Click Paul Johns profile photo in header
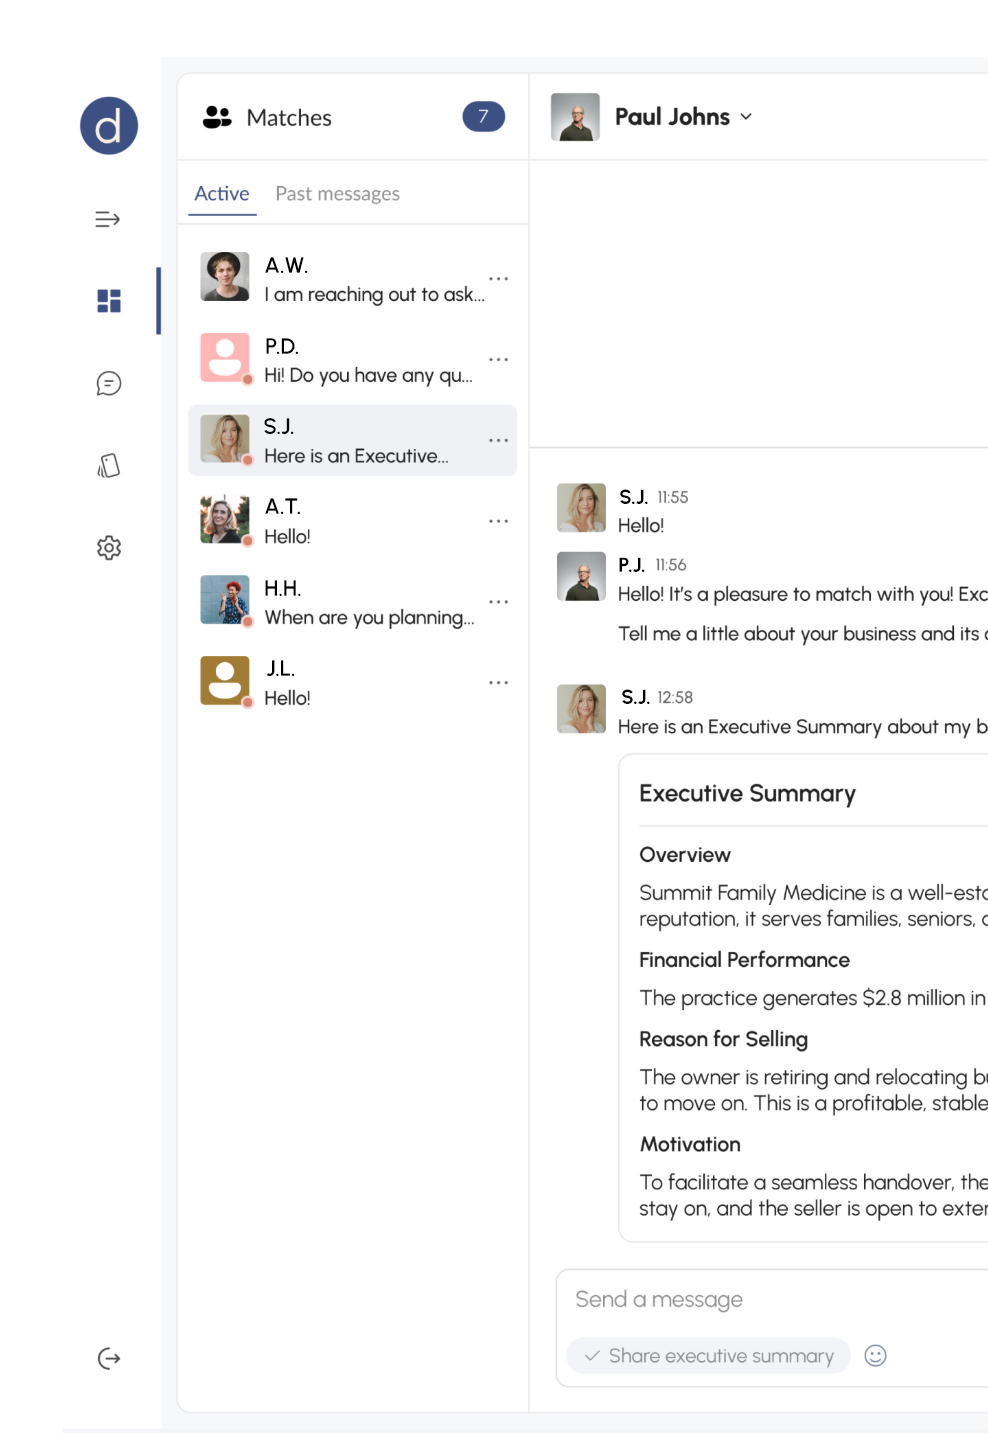Image resolution: width=988 pixels, height=1433 pixels. (575, 117)
